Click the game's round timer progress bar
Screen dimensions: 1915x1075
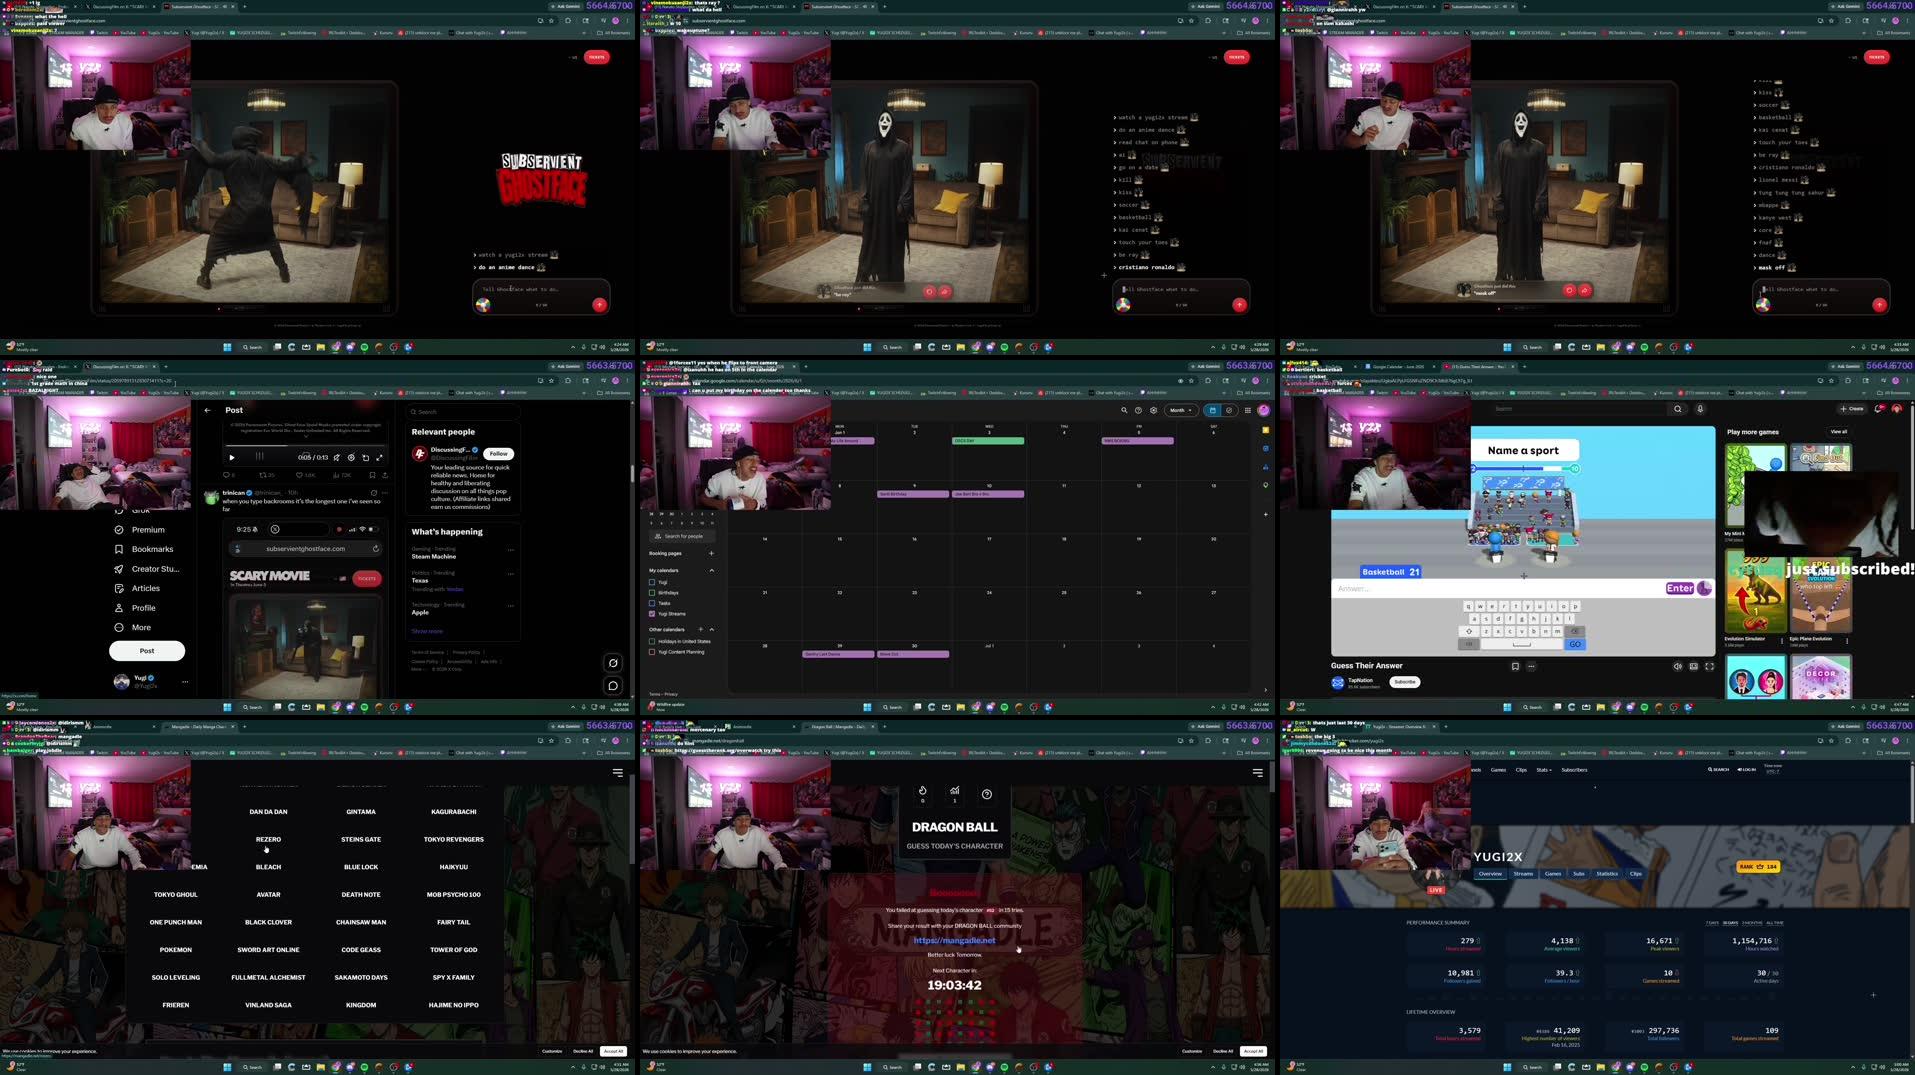(x=1524, y=468)
